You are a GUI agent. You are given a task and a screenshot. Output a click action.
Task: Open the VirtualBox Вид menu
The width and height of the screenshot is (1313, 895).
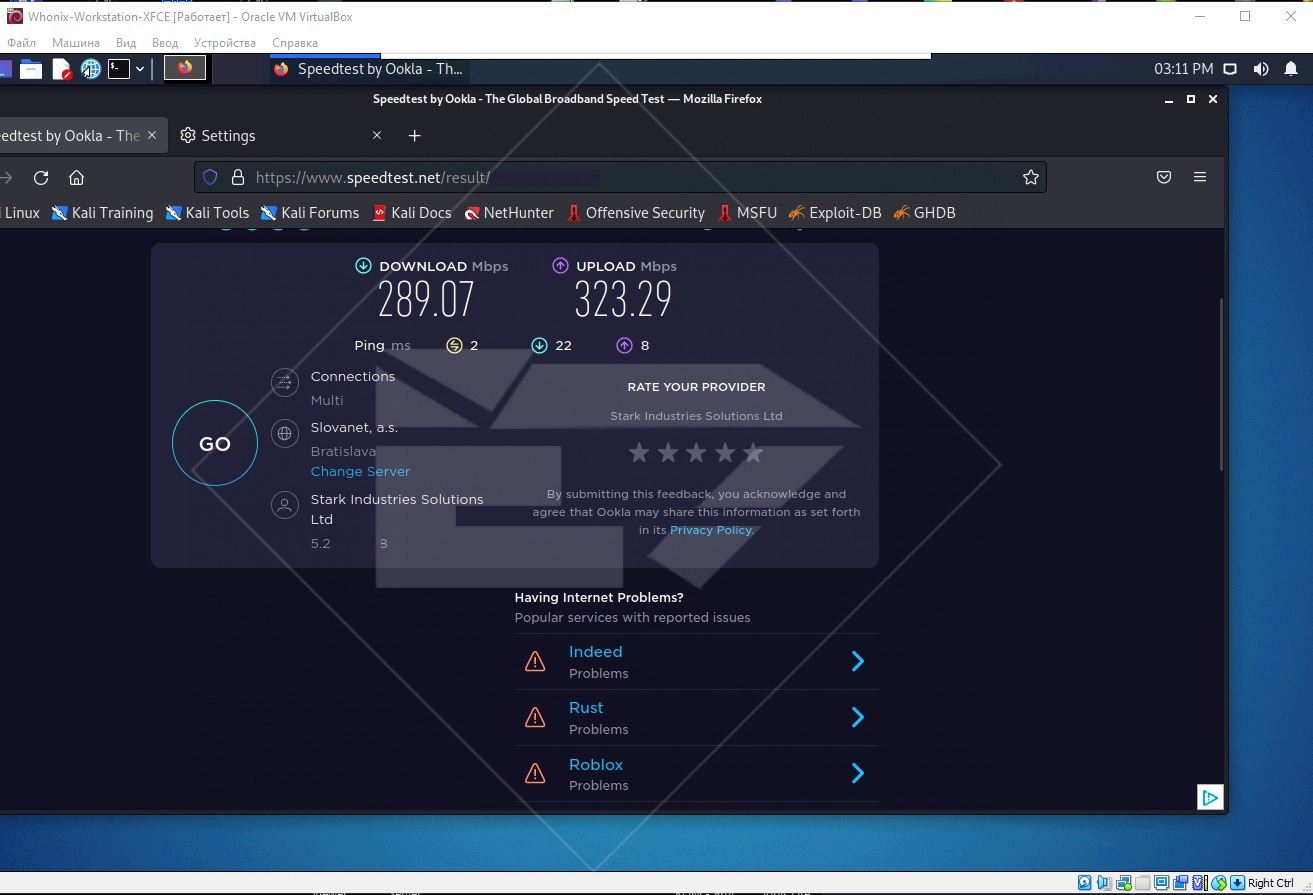[x=126, y=43]
